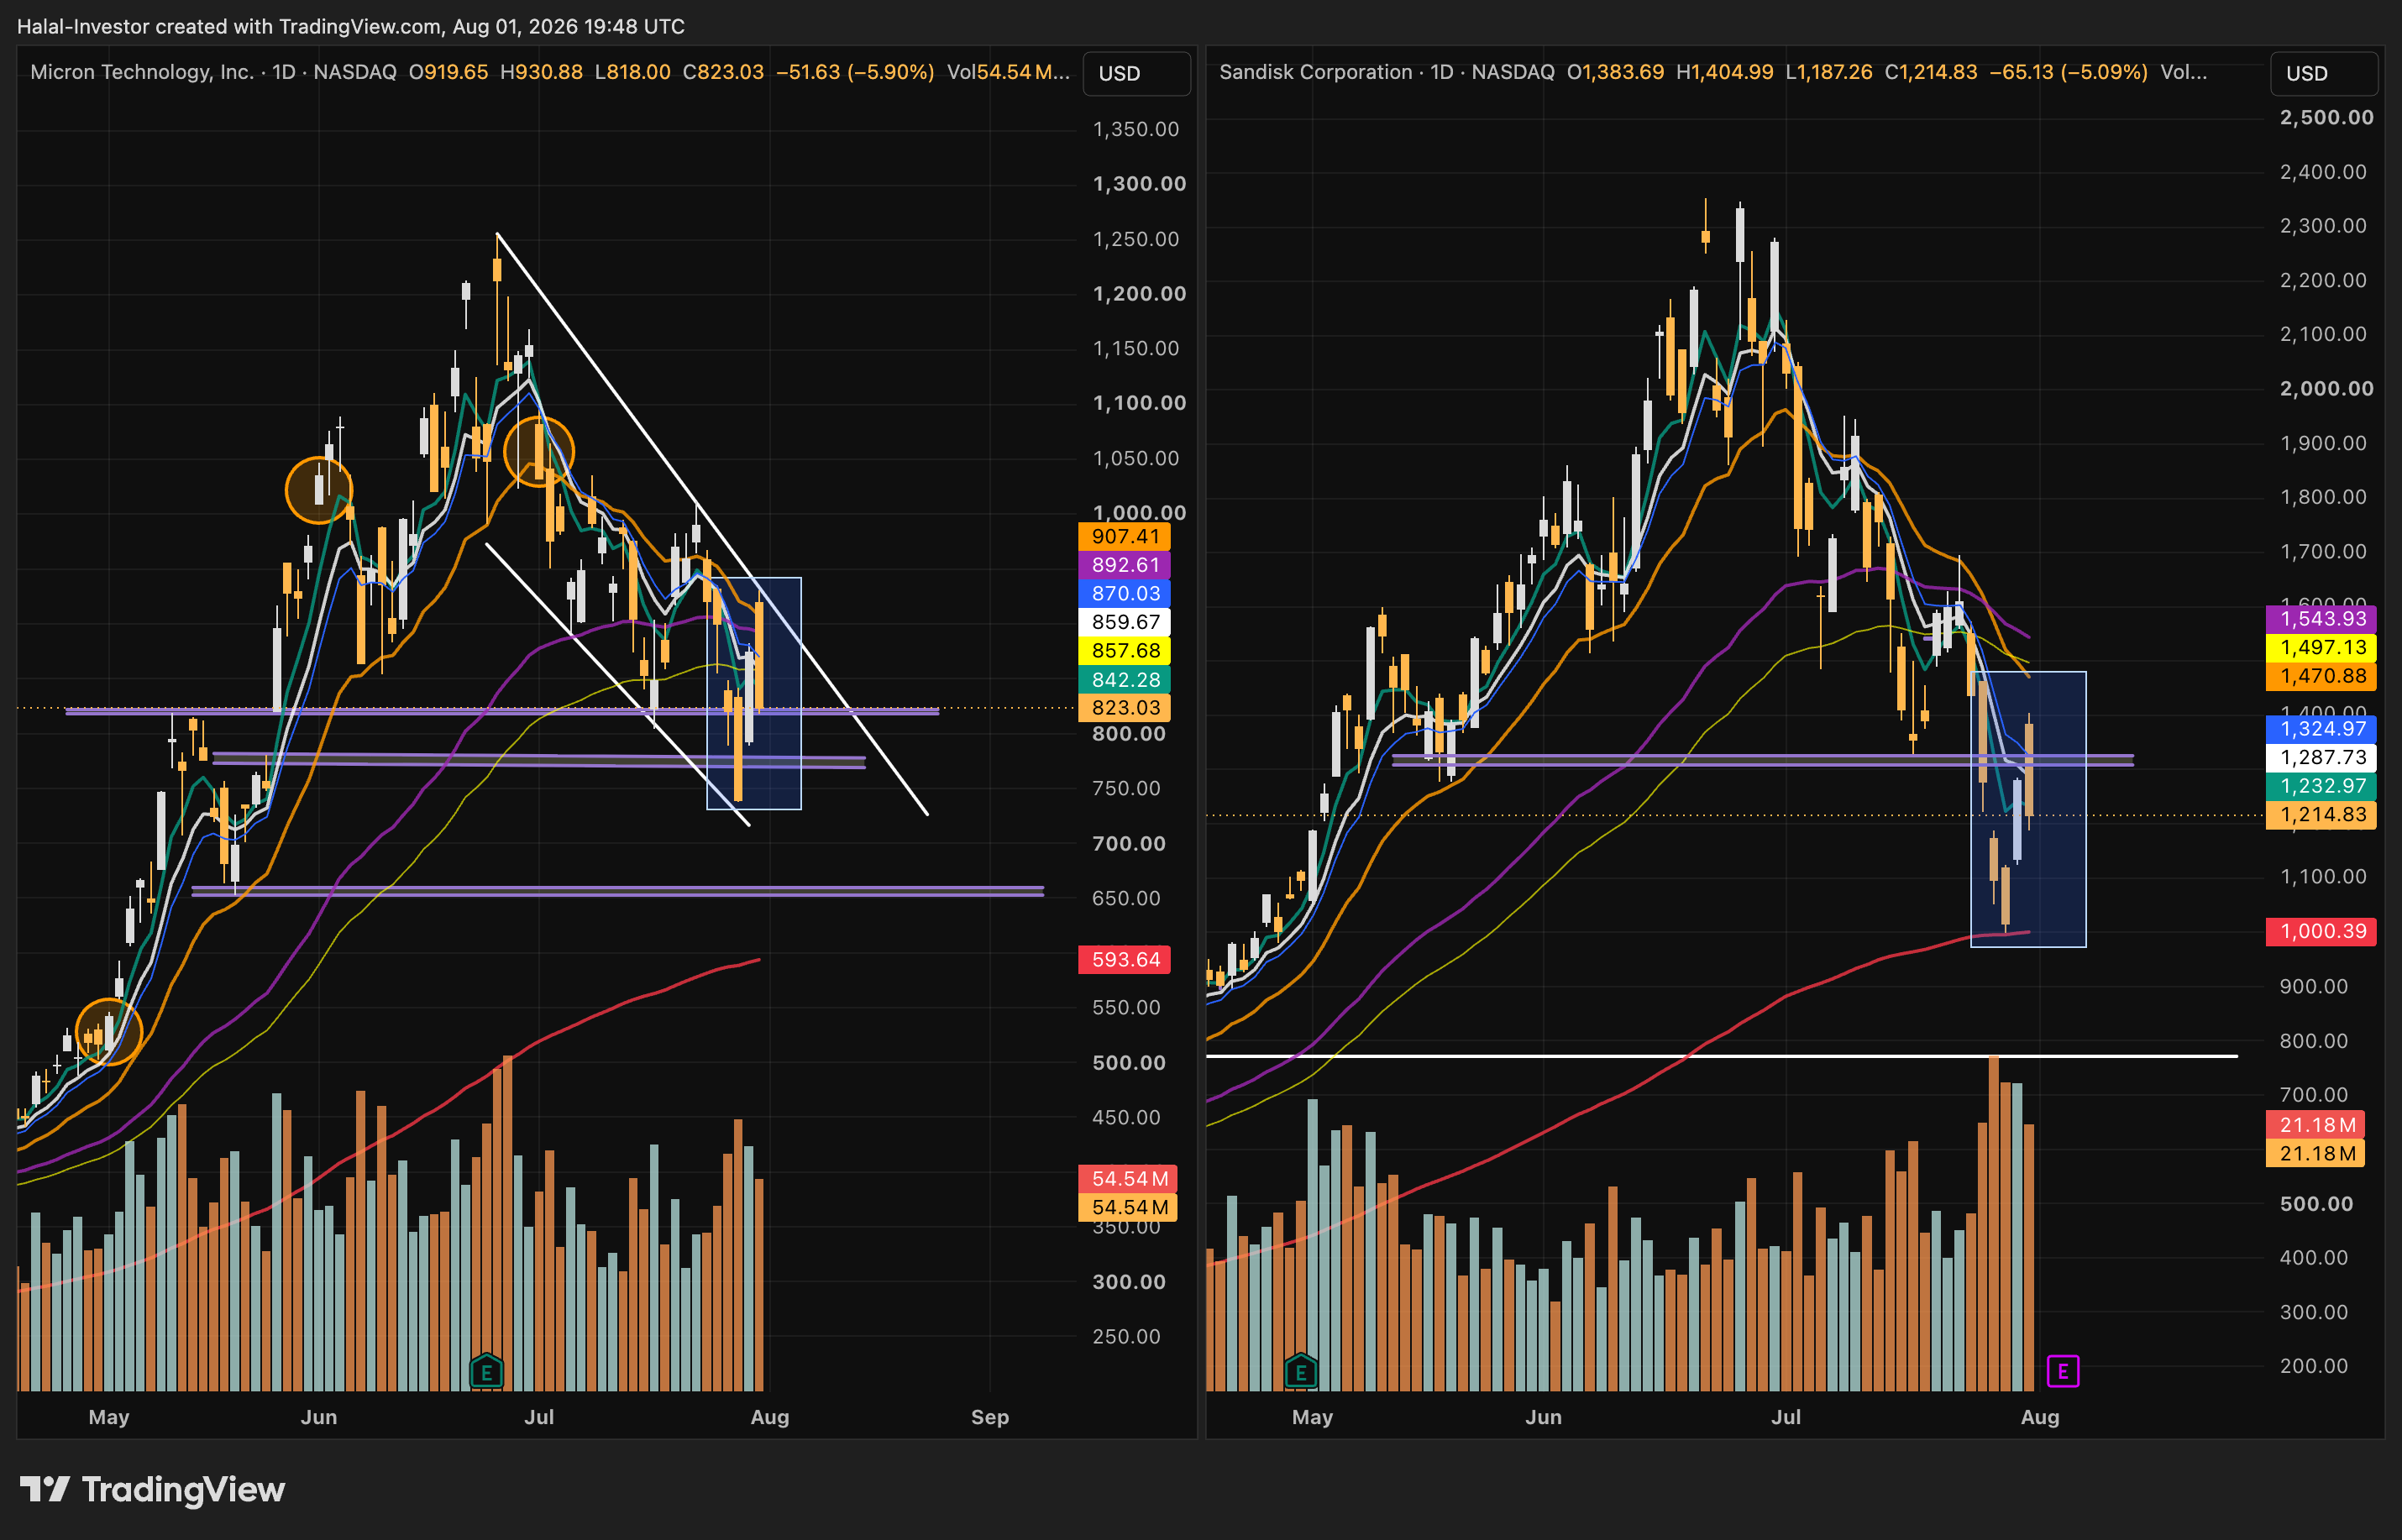Image resolution: width=2402 pixels, height=1540 pixels.
Task: Click the 1,214.83 last price label
Action: [2320, 815]
